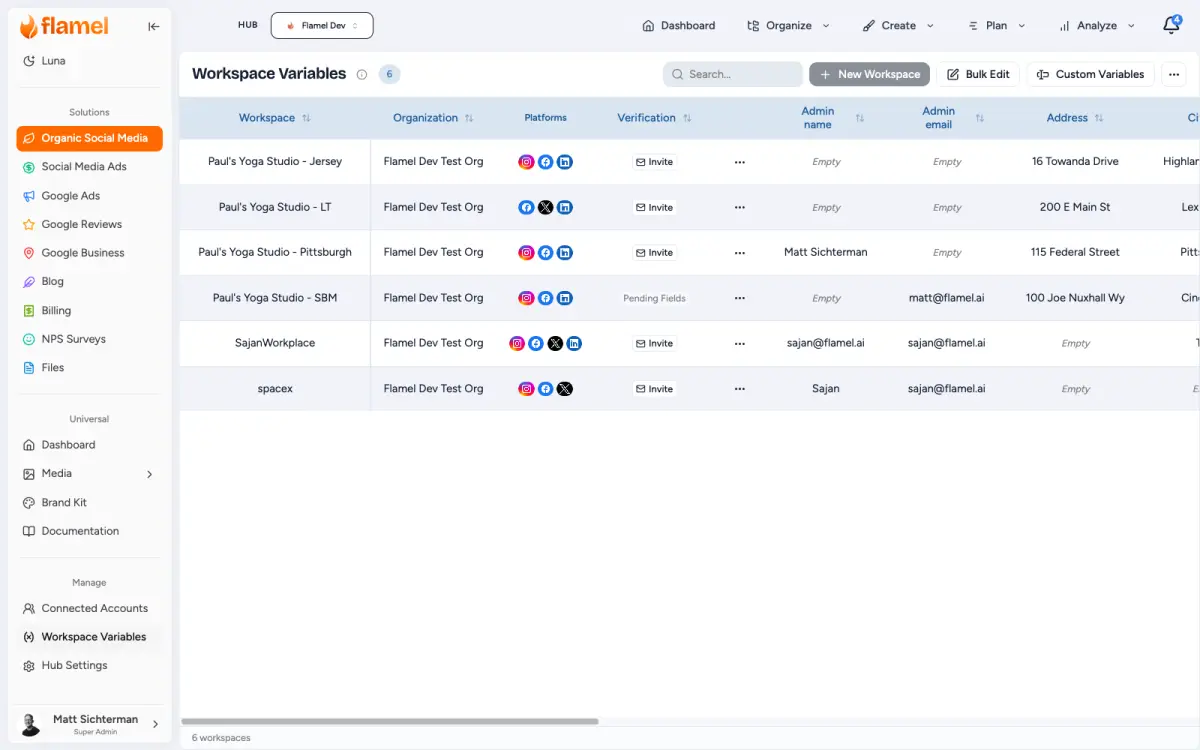Open Custom Variables
Screen dimensions: 1200x750
point(1090,74)
